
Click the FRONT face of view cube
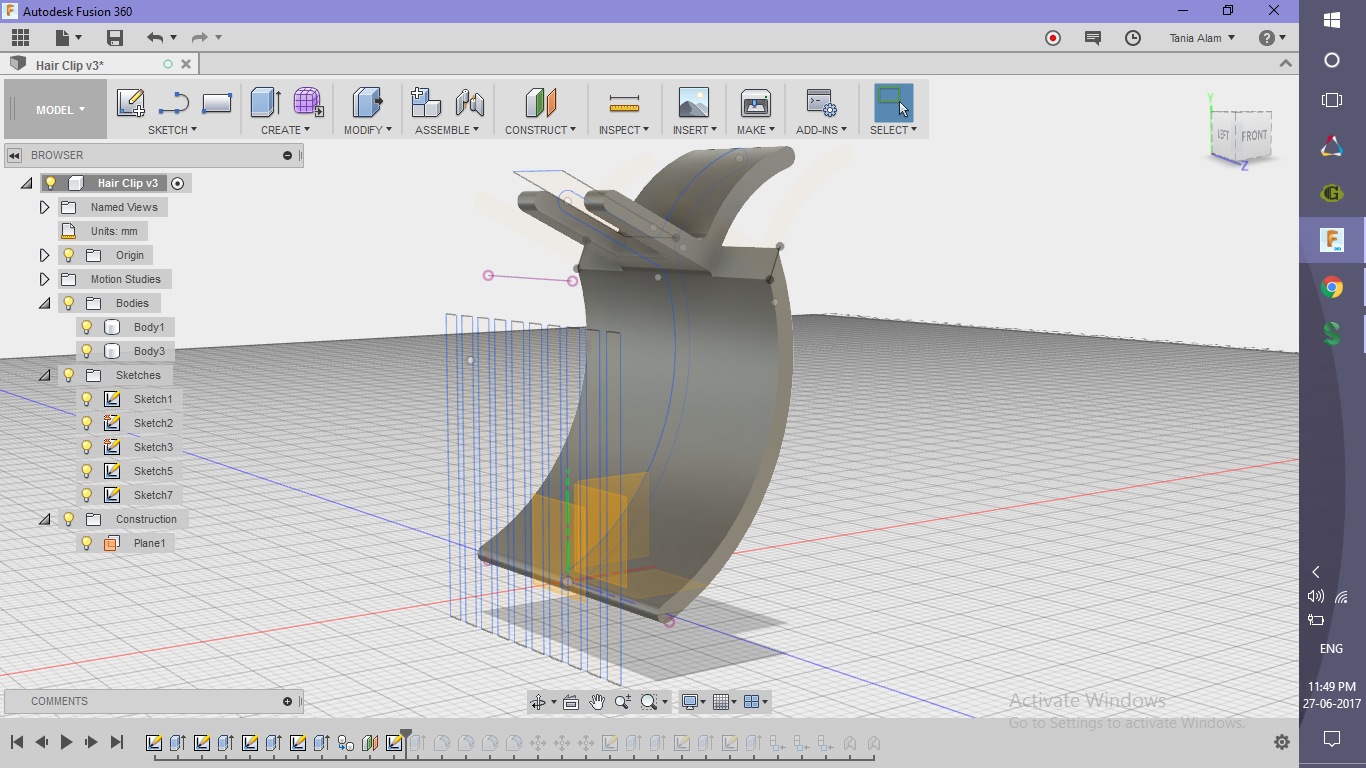coord(1254,136)
